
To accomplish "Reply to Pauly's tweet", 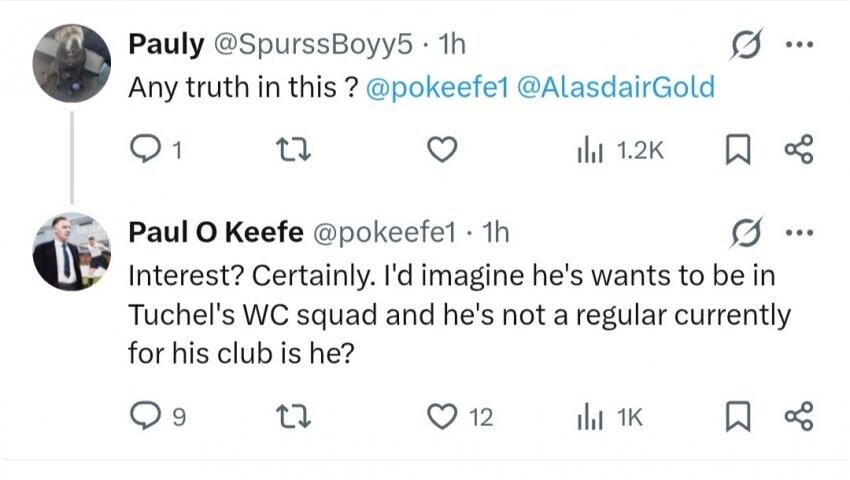I will 146,150.
